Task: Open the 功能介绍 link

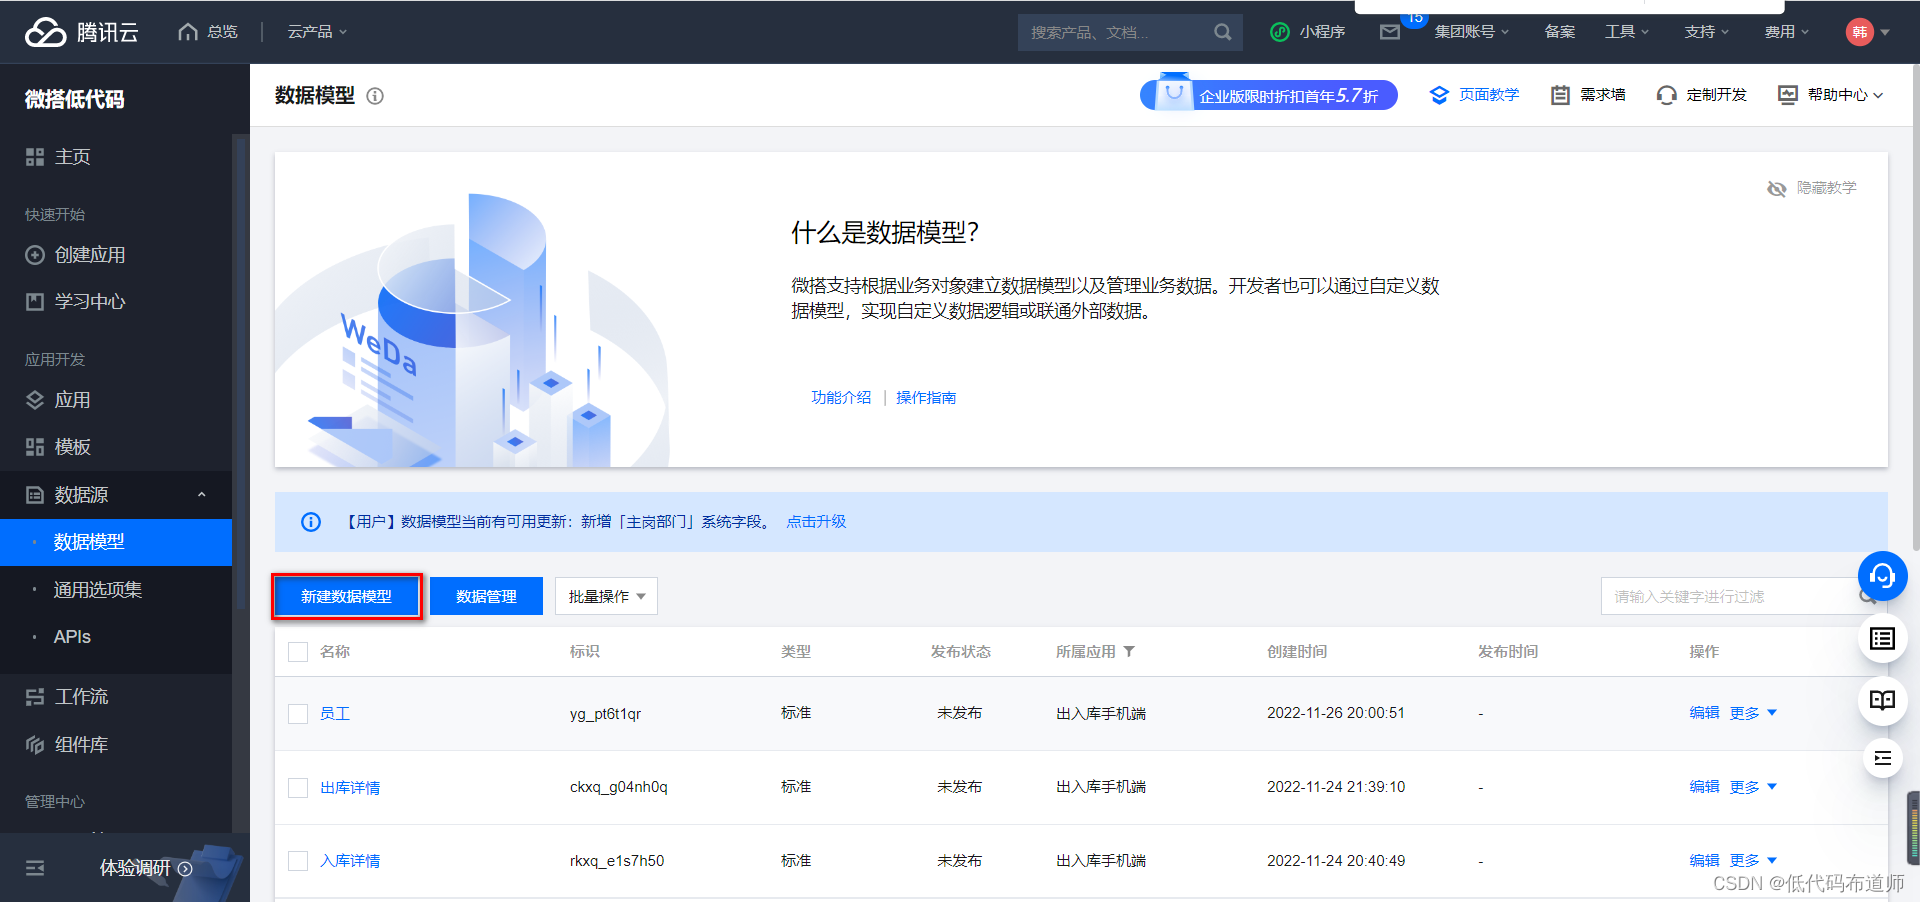Action: coord(841,398)
